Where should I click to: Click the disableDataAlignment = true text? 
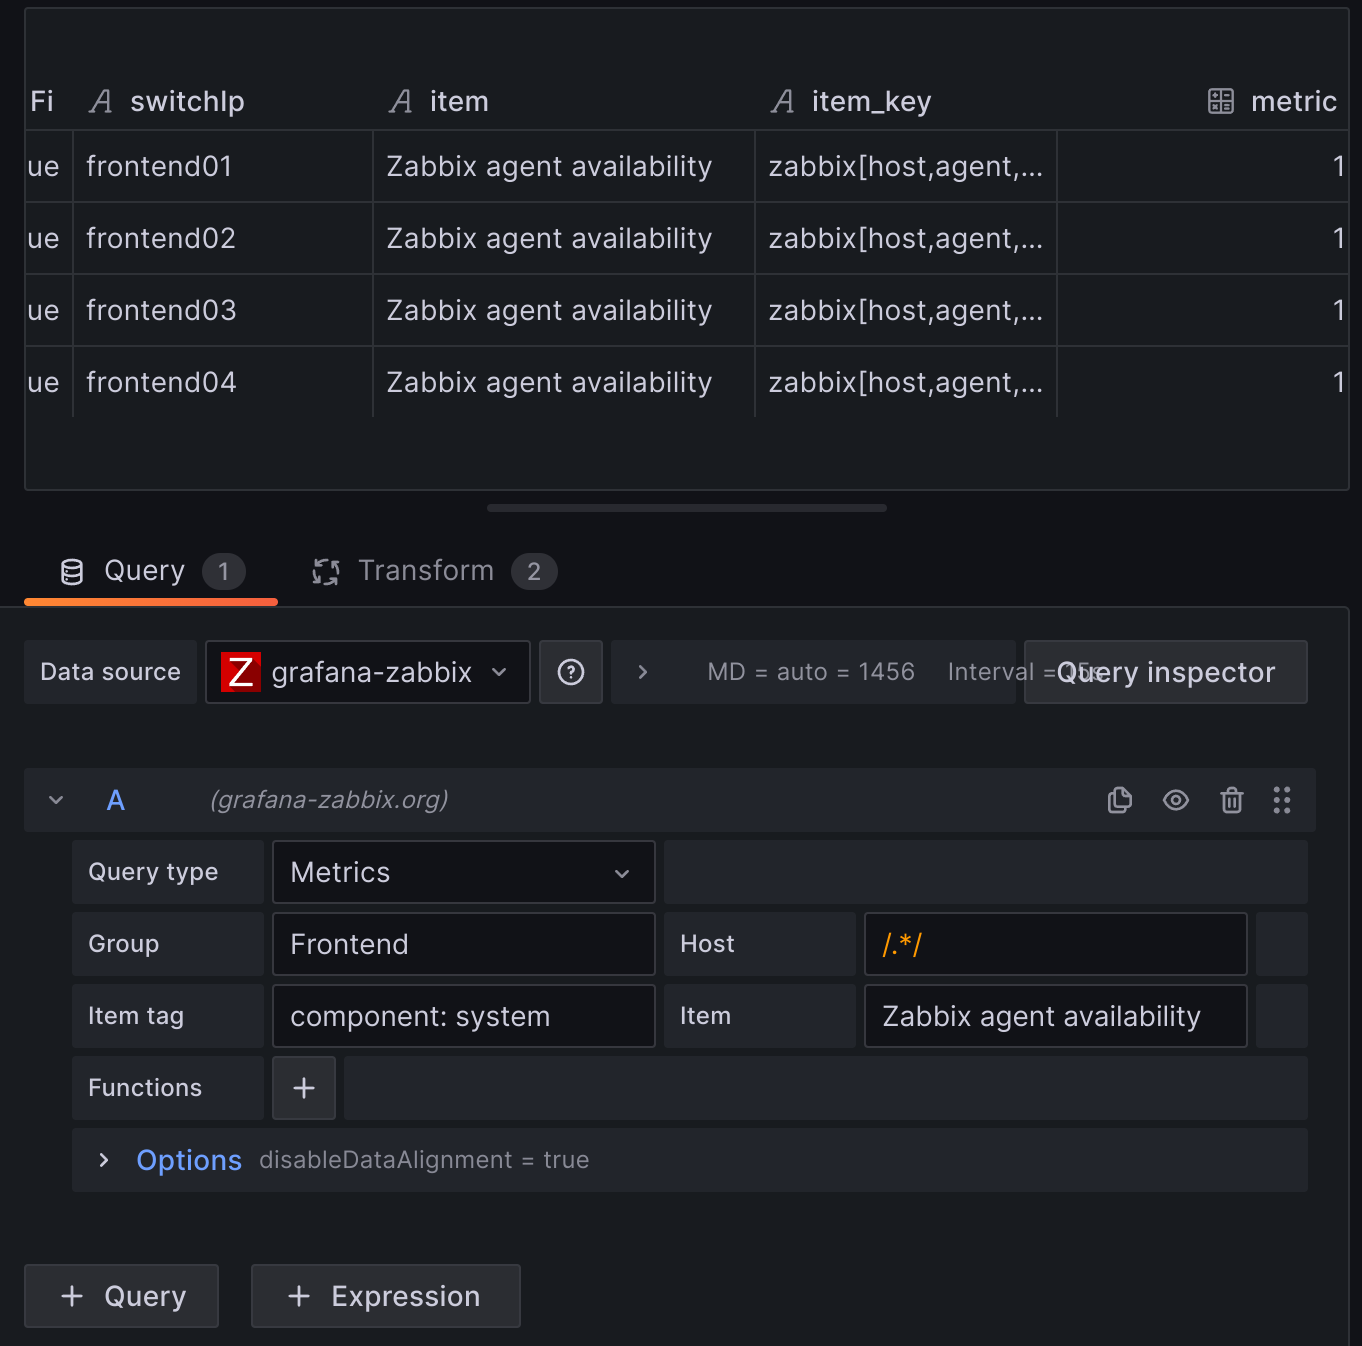tap(424, 1160)
